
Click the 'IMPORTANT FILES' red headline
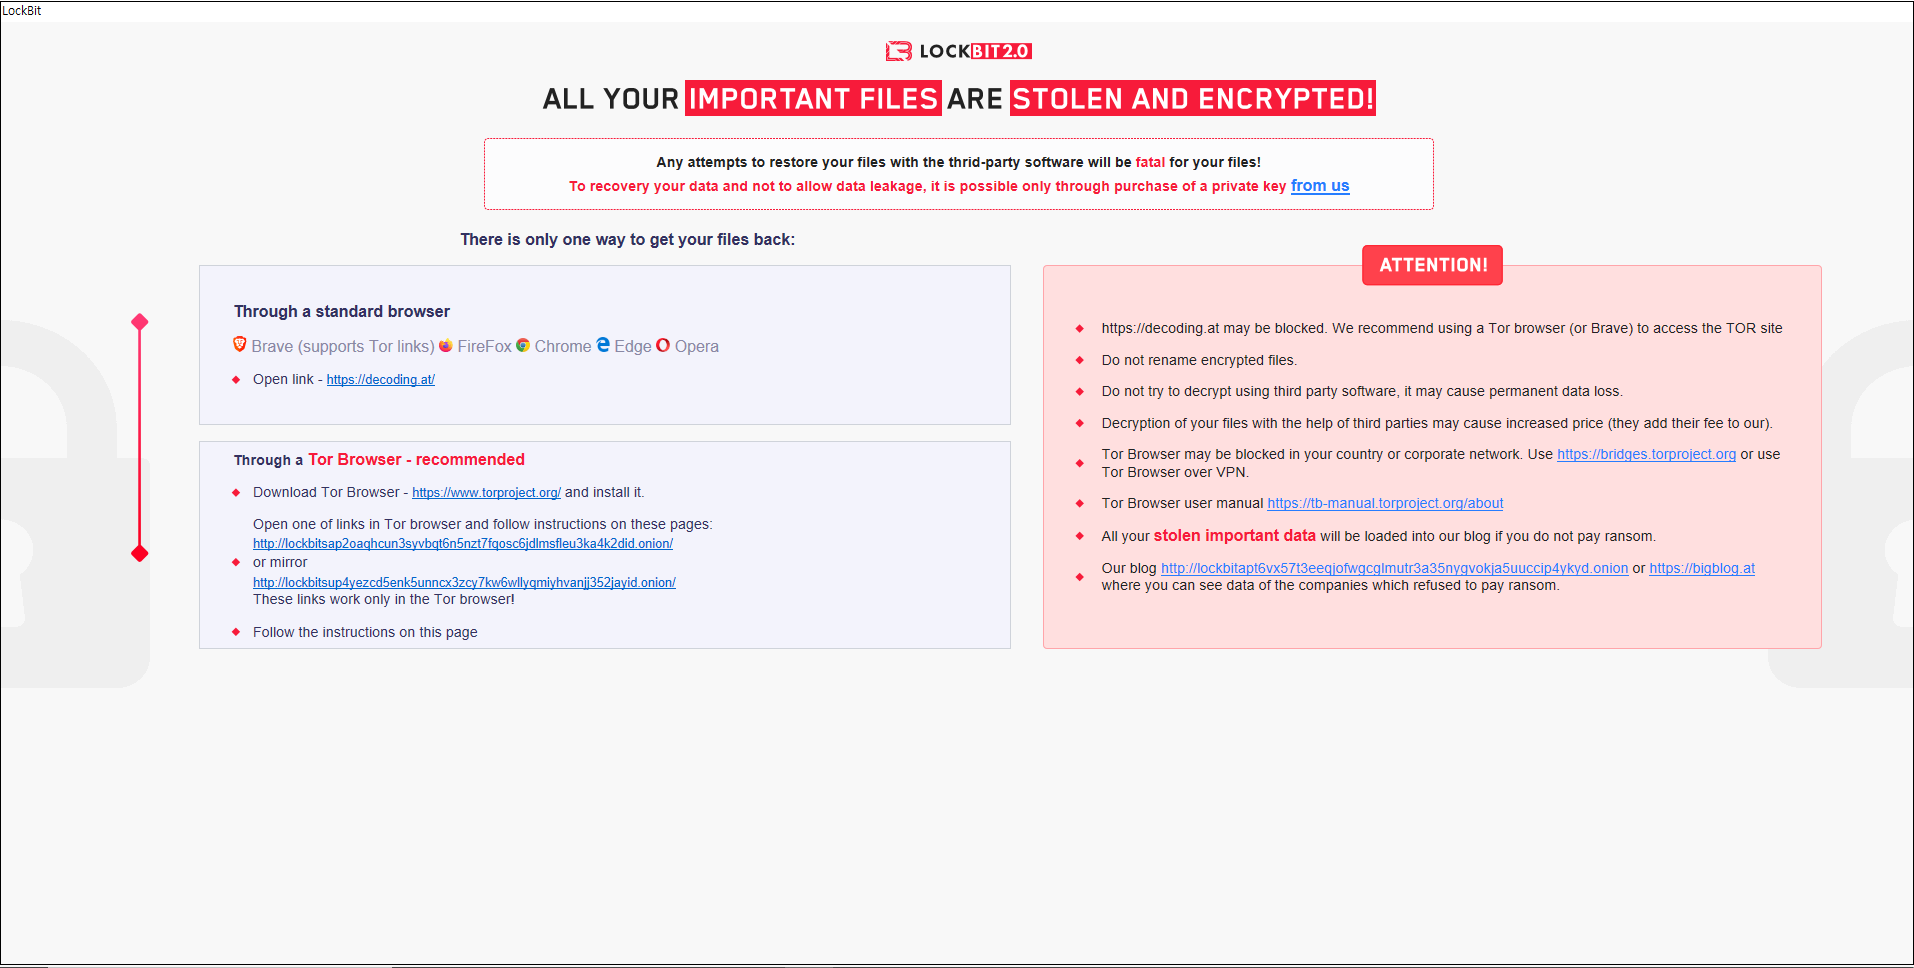(813, 98)
